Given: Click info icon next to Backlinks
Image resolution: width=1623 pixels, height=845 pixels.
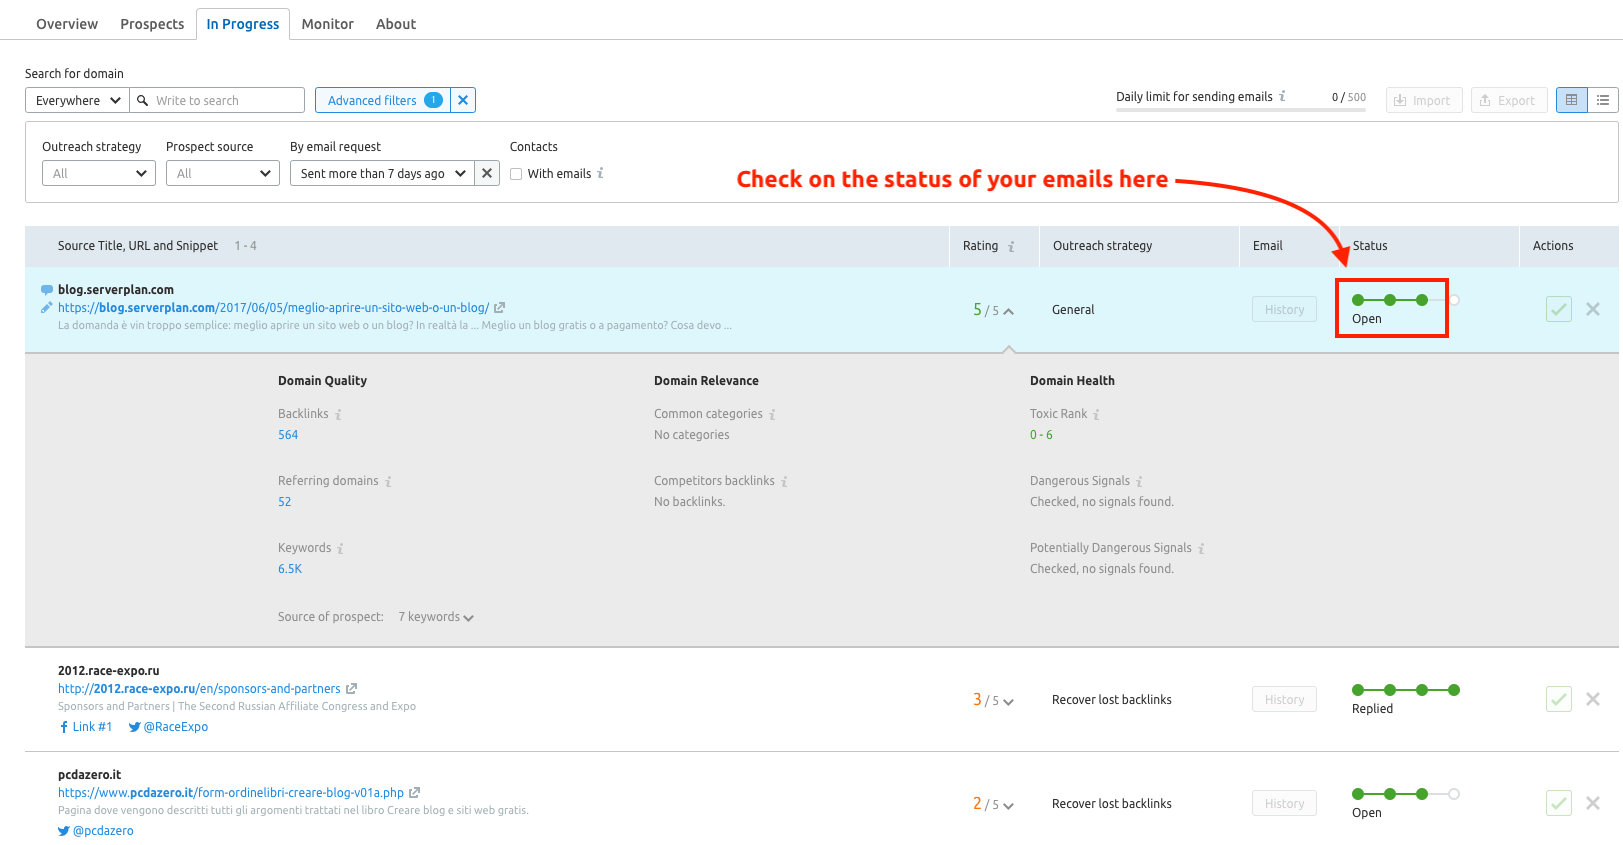Looking at the screenshot, I should coord(339,414).
